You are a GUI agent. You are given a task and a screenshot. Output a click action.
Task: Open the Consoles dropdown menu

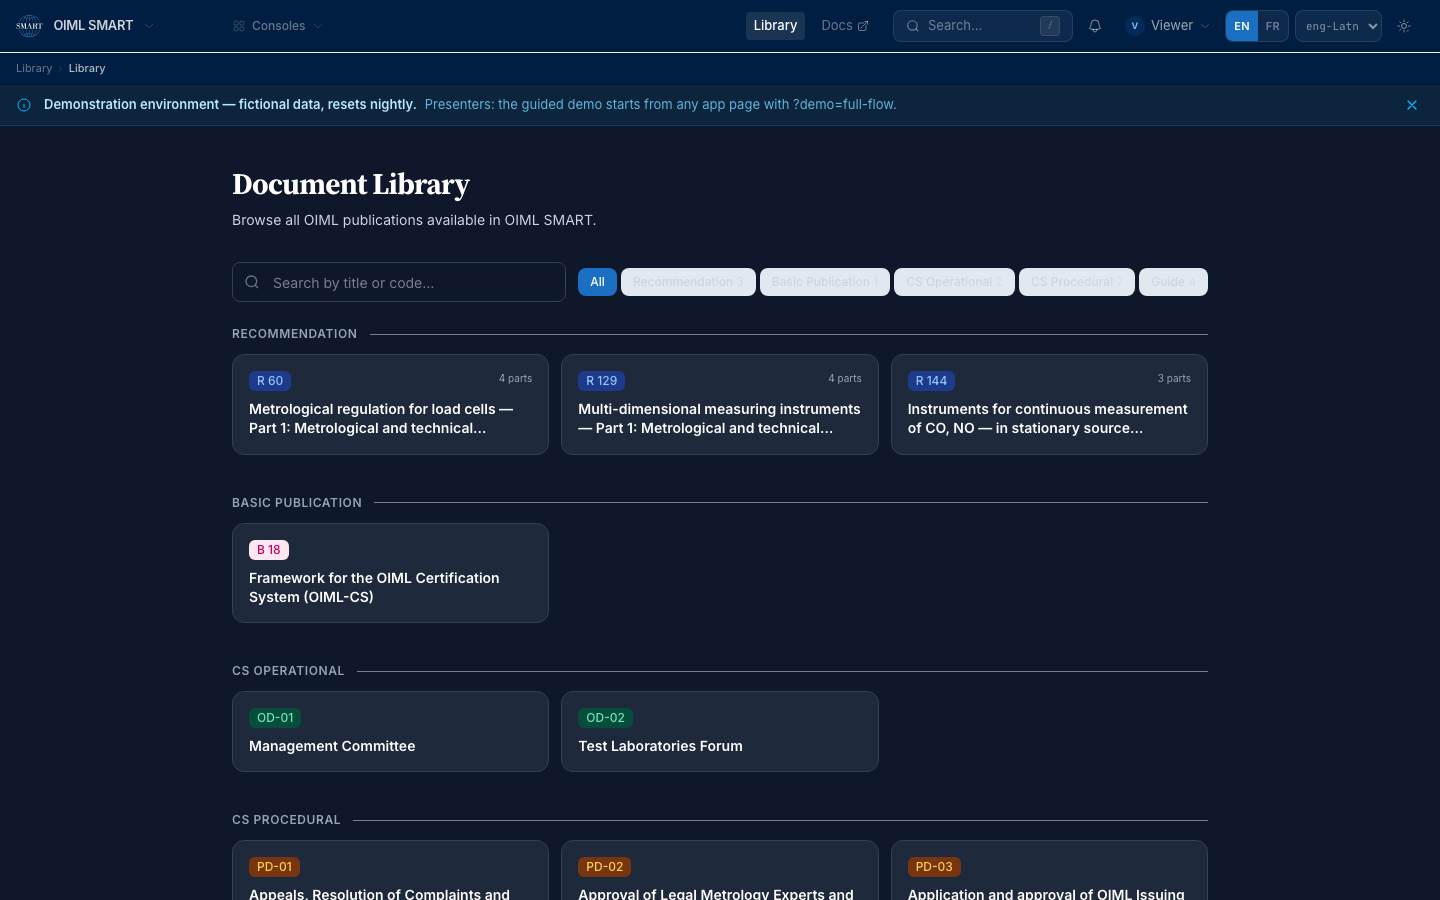[278, 26]
